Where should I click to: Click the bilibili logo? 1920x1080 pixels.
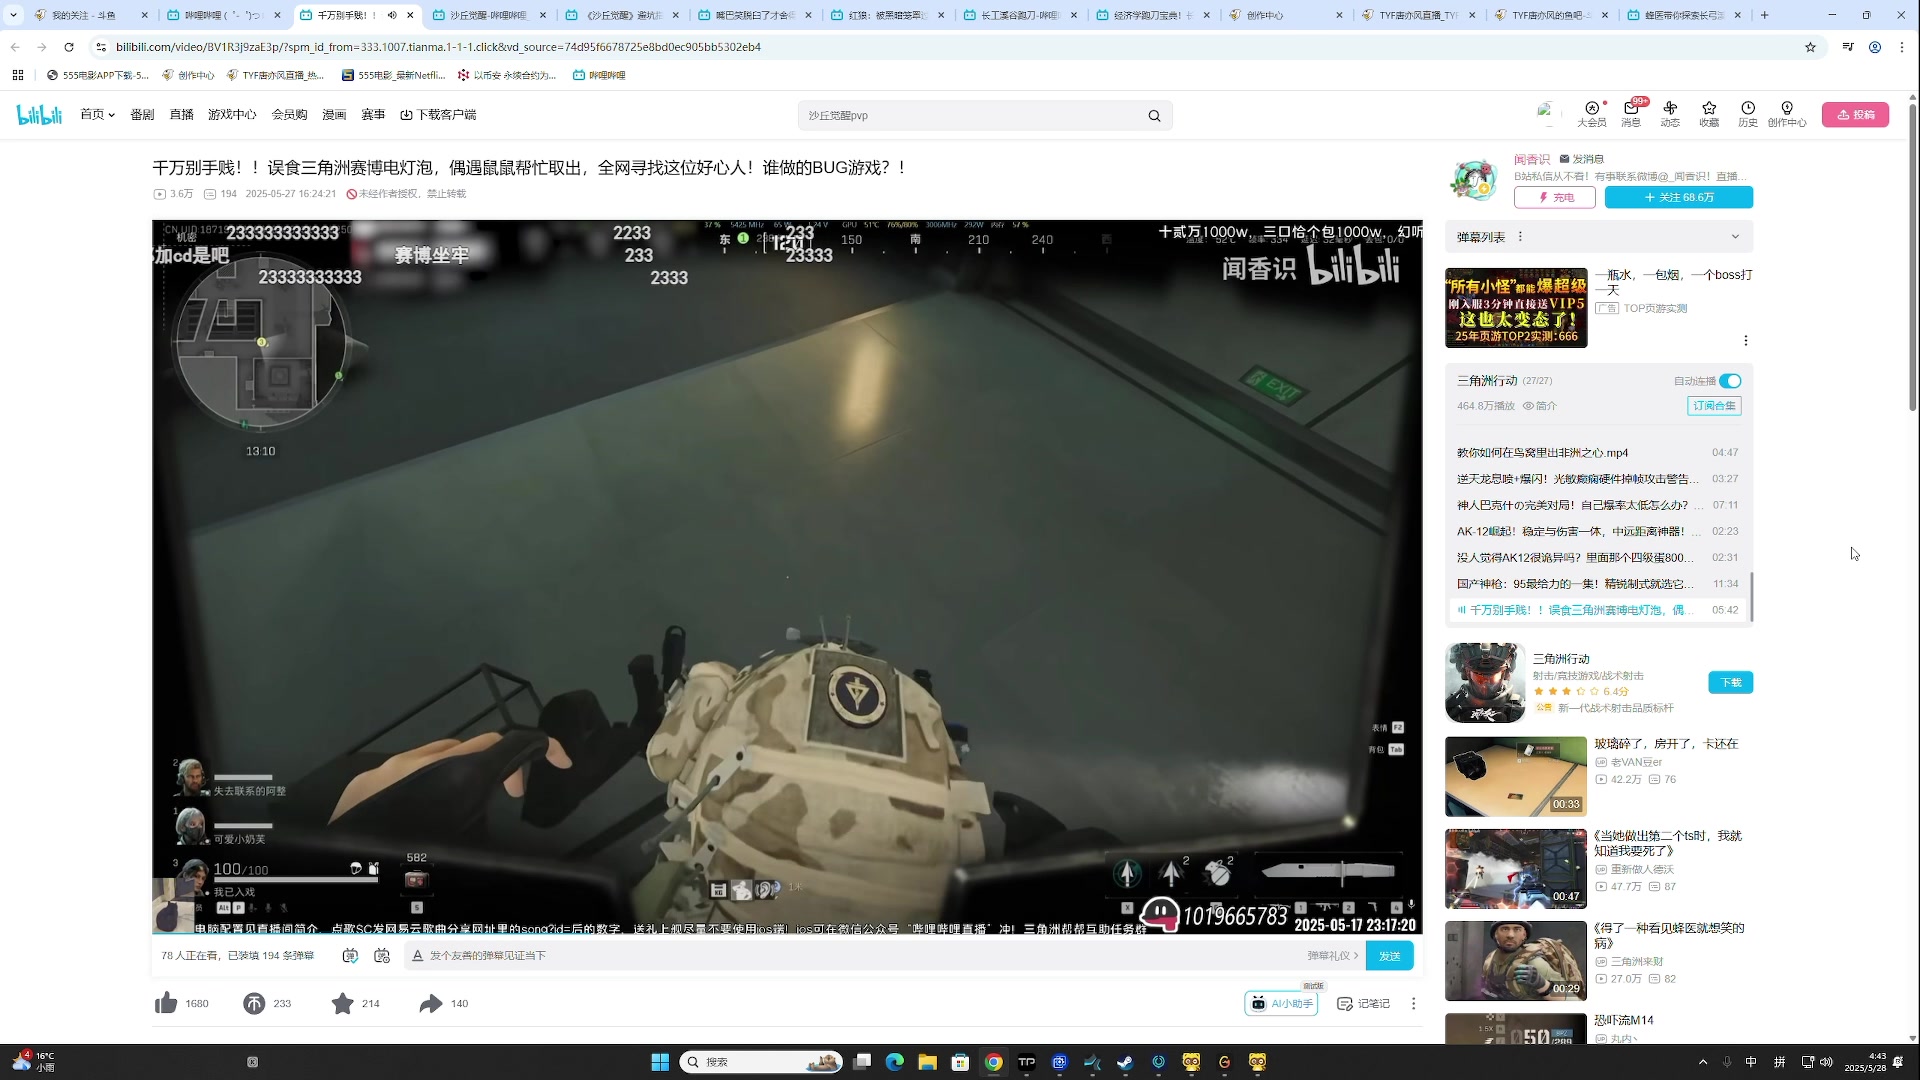(x=40, y=115)
